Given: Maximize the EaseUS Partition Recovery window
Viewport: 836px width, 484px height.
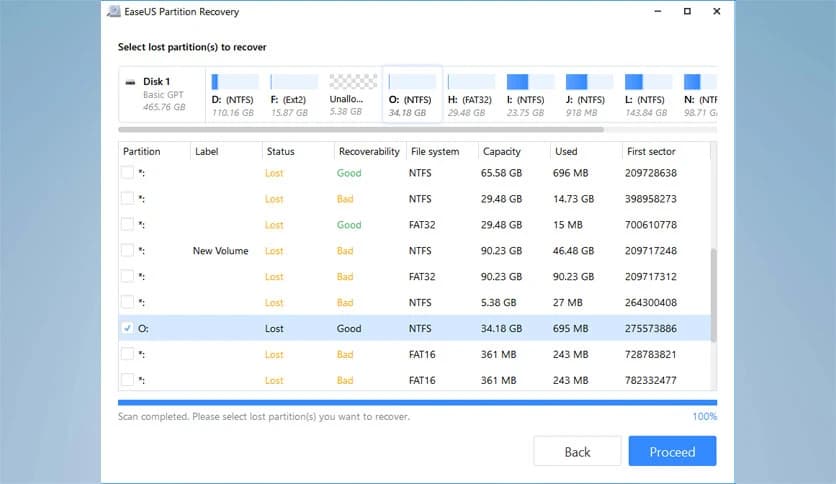Looking at the screenshot, I should 687,11.
